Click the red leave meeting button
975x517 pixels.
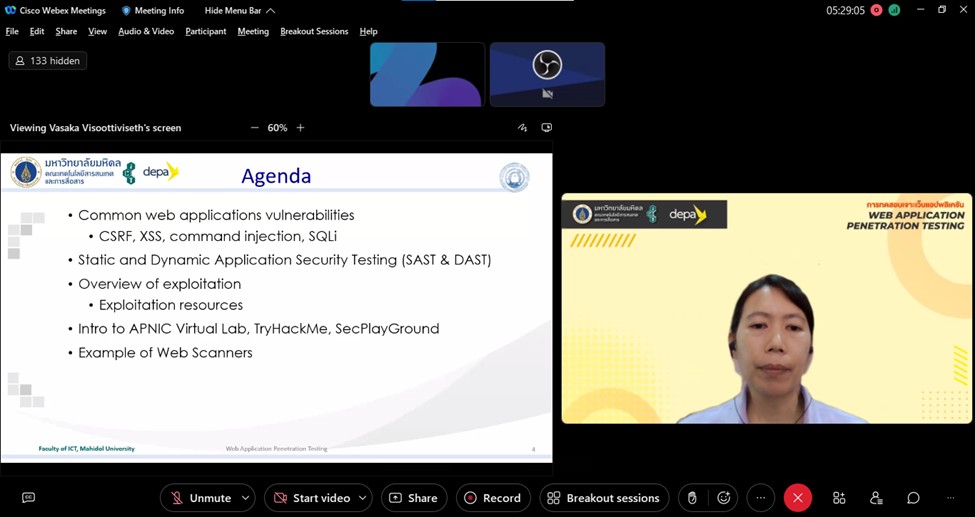coord(797,498)
